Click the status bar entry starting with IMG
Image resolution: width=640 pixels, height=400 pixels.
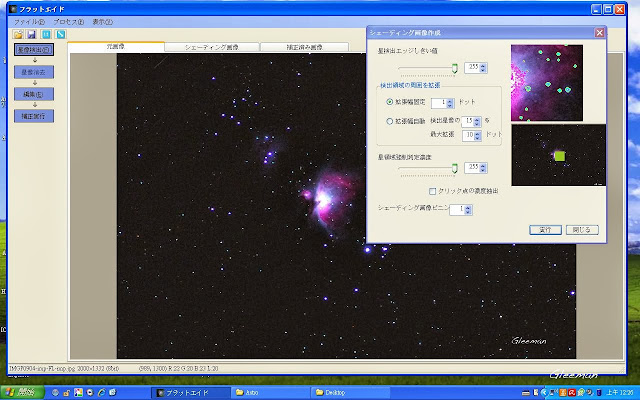coord(64,369)
